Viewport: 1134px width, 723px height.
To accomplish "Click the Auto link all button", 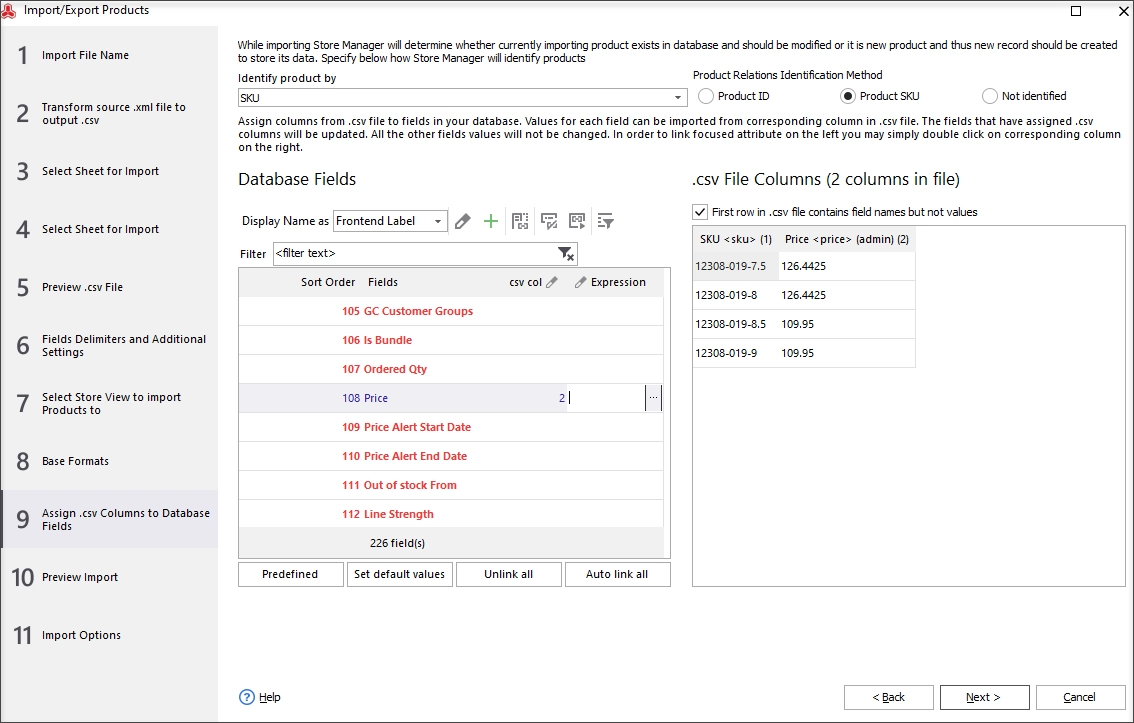I will click(617, 574).
